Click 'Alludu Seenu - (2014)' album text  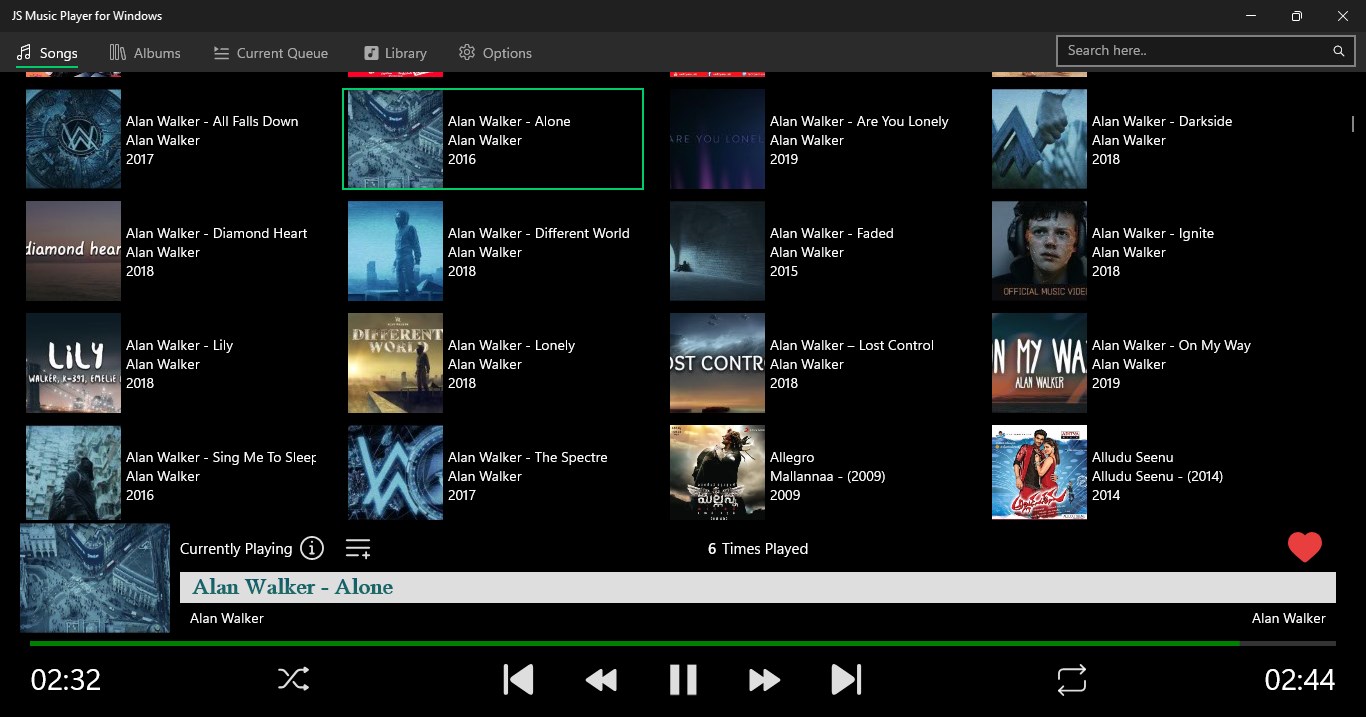pyautogui.click(x=1158, y=476)
